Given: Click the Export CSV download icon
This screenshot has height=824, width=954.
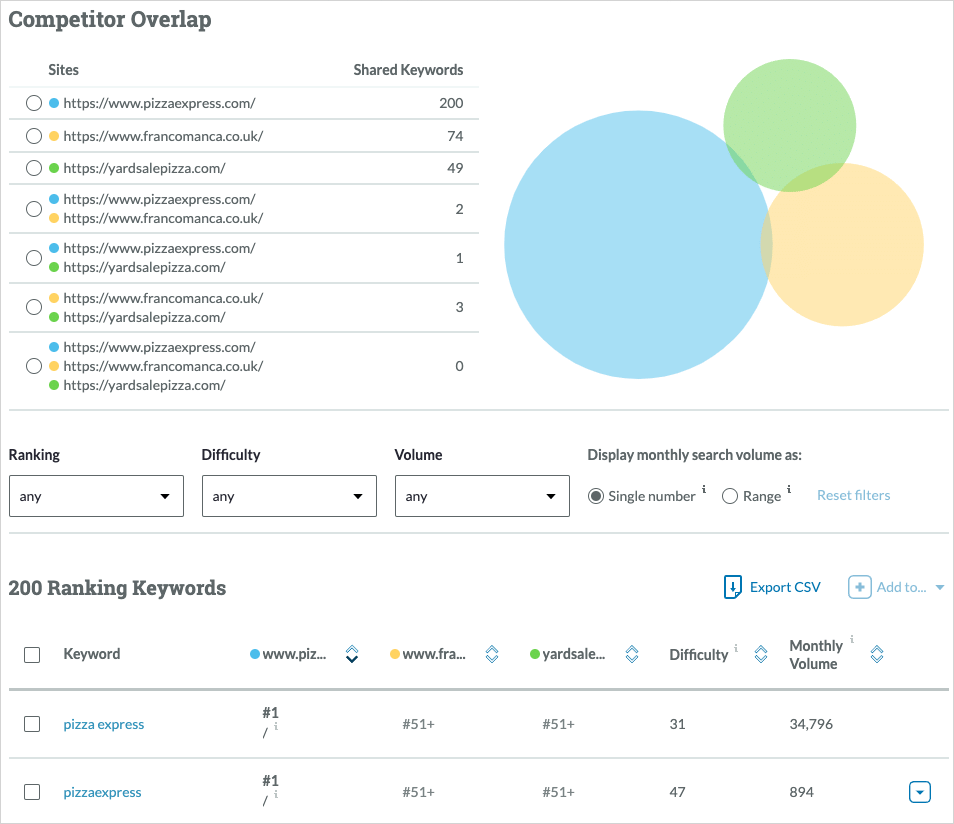Looking at the screenshot, I should point(733,587).
